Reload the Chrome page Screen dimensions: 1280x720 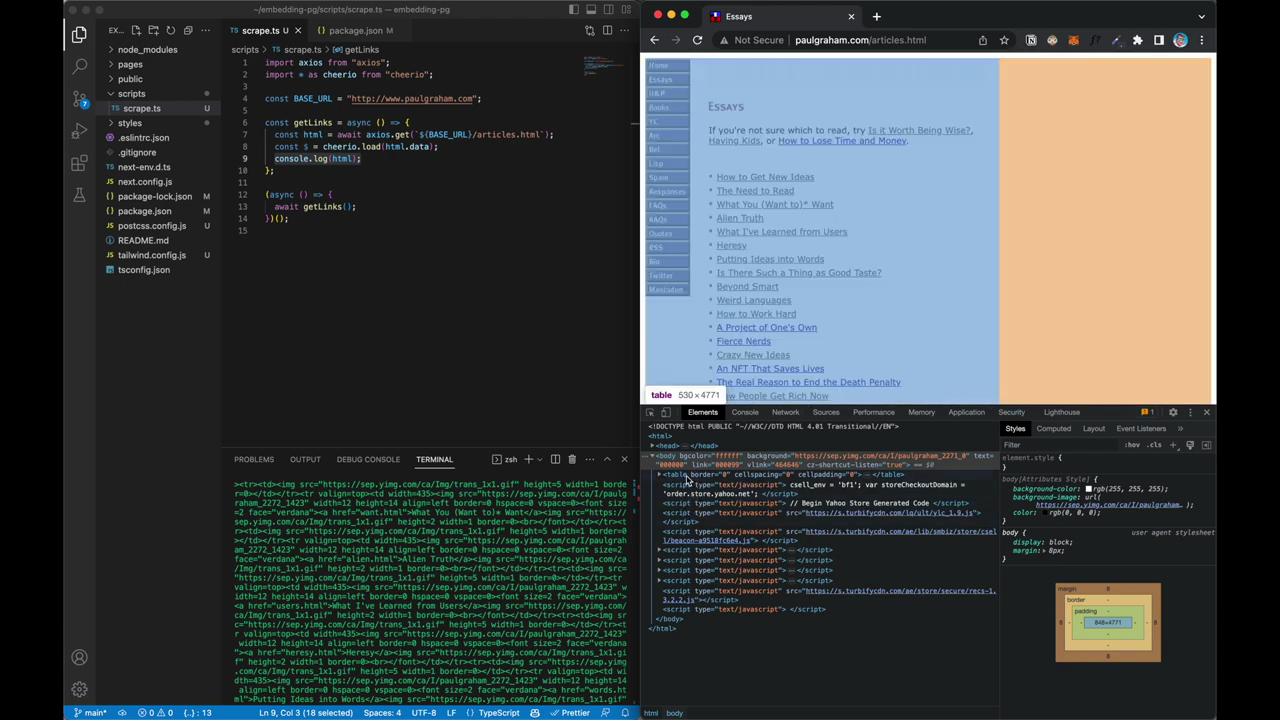[x=697, y=40]
